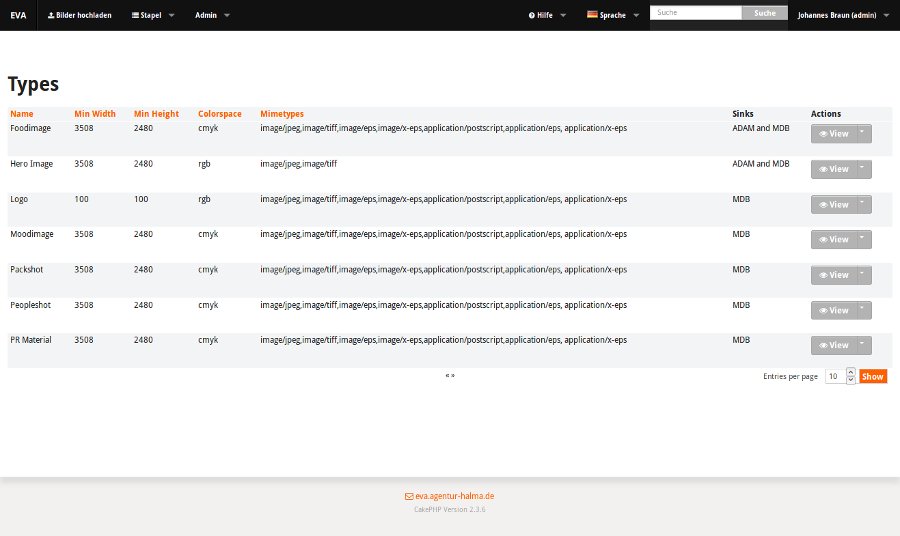Open the Admin menu

(x=205, y=15)
